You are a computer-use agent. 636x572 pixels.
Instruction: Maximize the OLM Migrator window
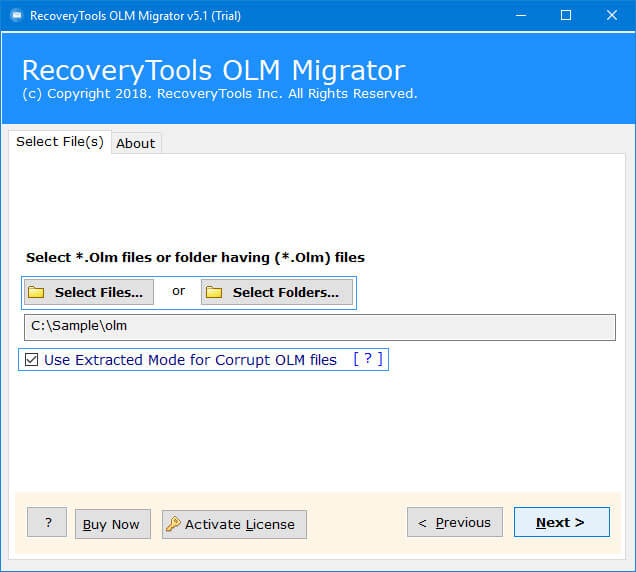click(x=566, y=15)
